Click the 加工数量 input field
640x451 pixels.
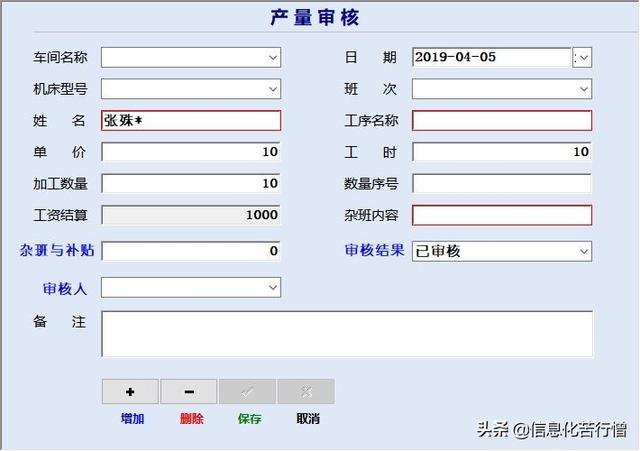coord(191,183)
